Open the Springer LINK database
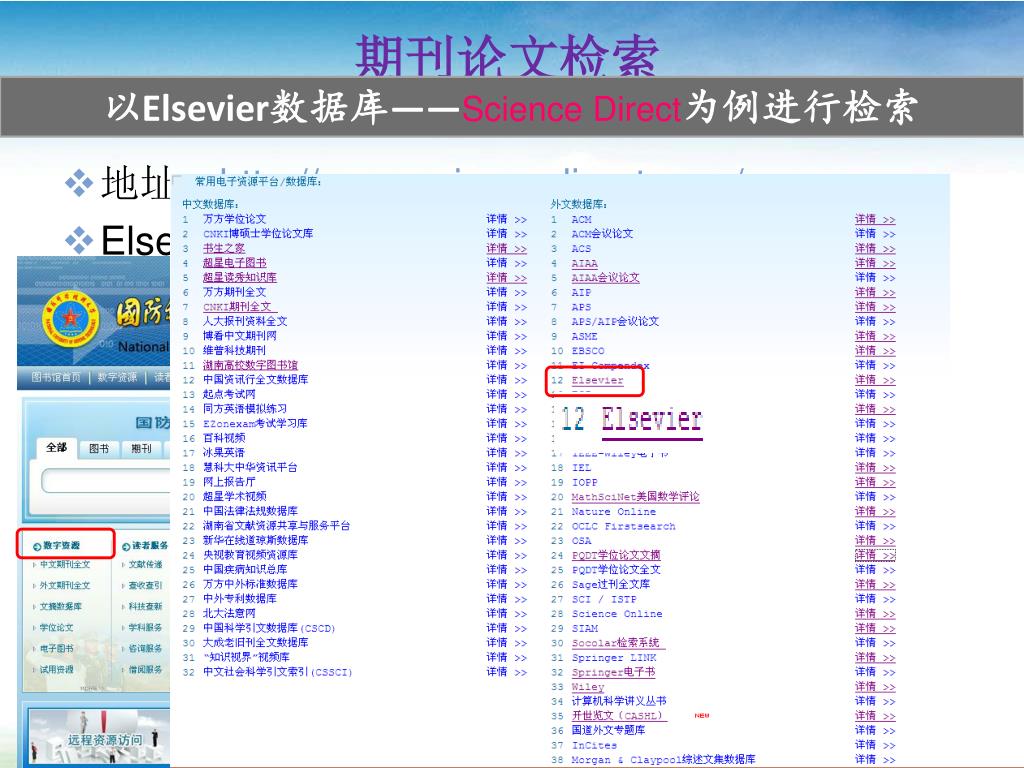The height and width of the screenshot is (768, 1024). [x=614, y=658]
